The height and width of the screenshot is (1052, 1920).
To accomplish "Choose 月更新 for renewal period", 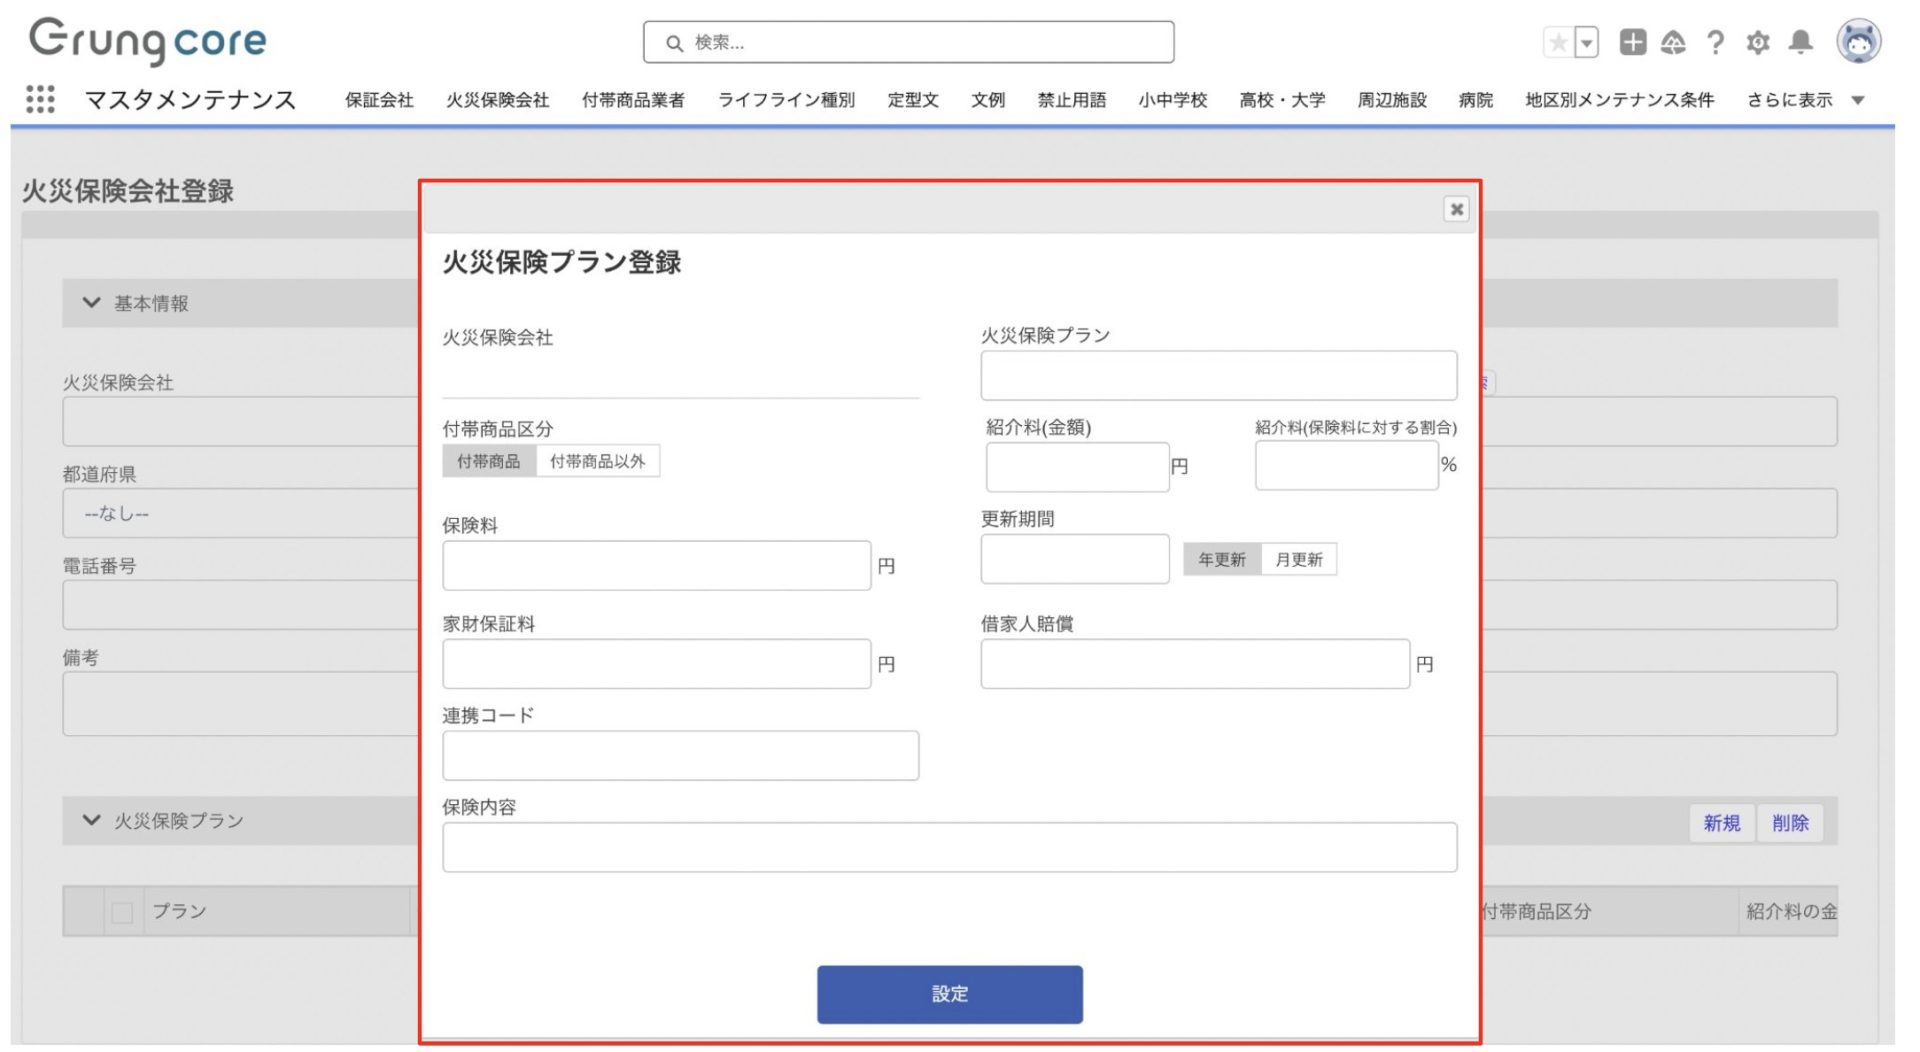I will pyautogui.click(x=1298, y=559).
